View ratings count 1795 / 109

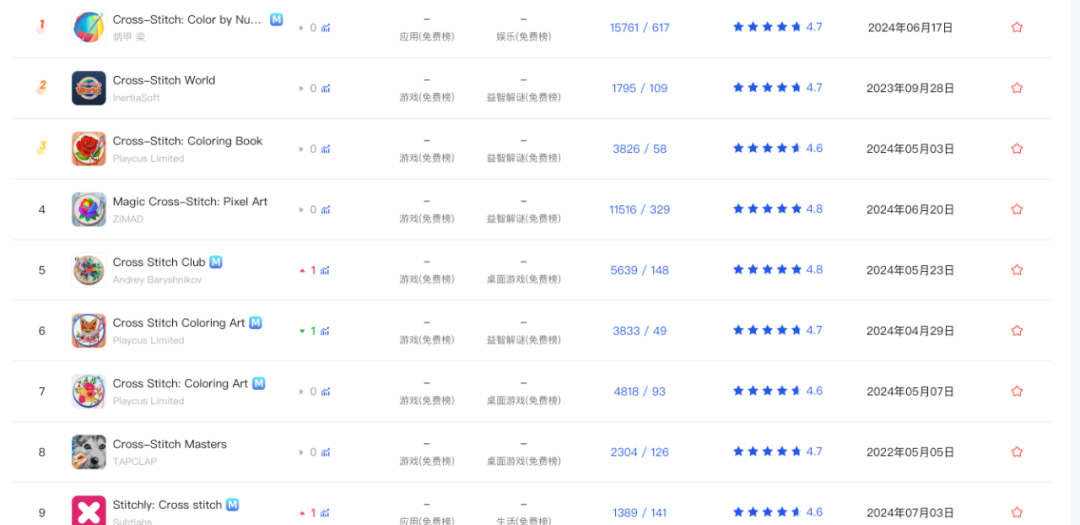click(x=639, y=88)
